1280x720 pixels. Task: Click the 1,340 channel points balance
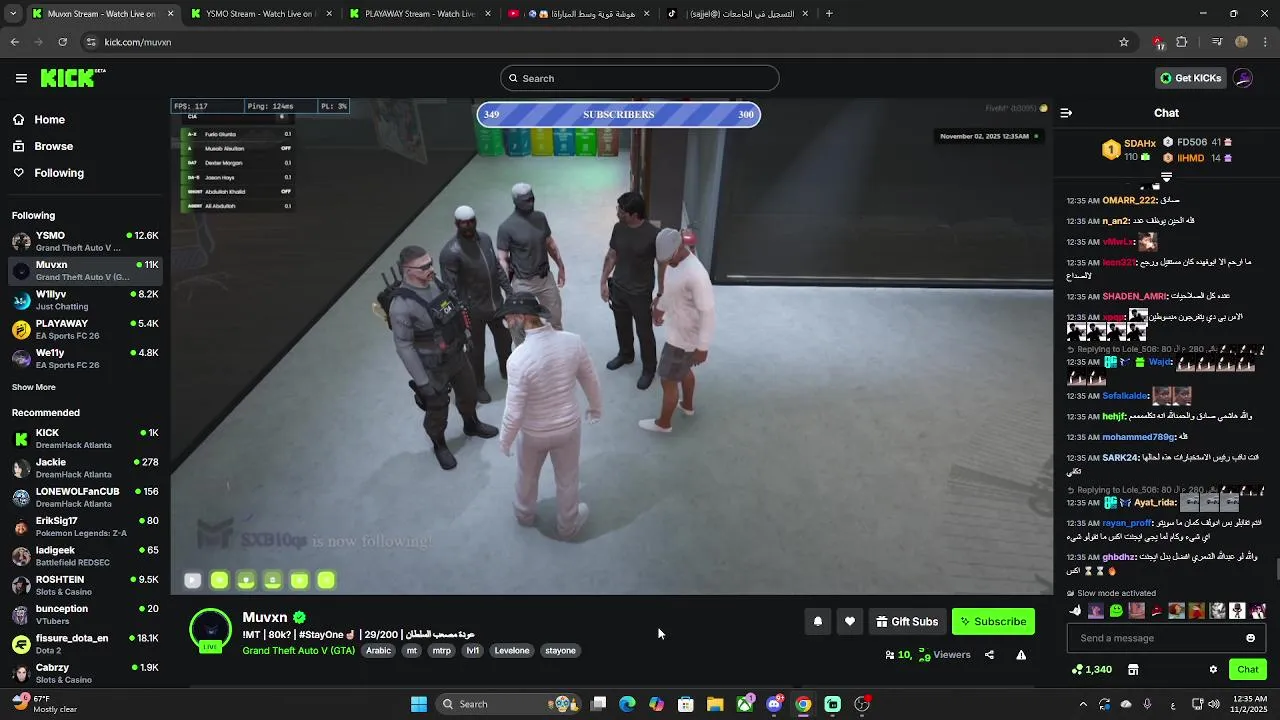pos(1092,669)
